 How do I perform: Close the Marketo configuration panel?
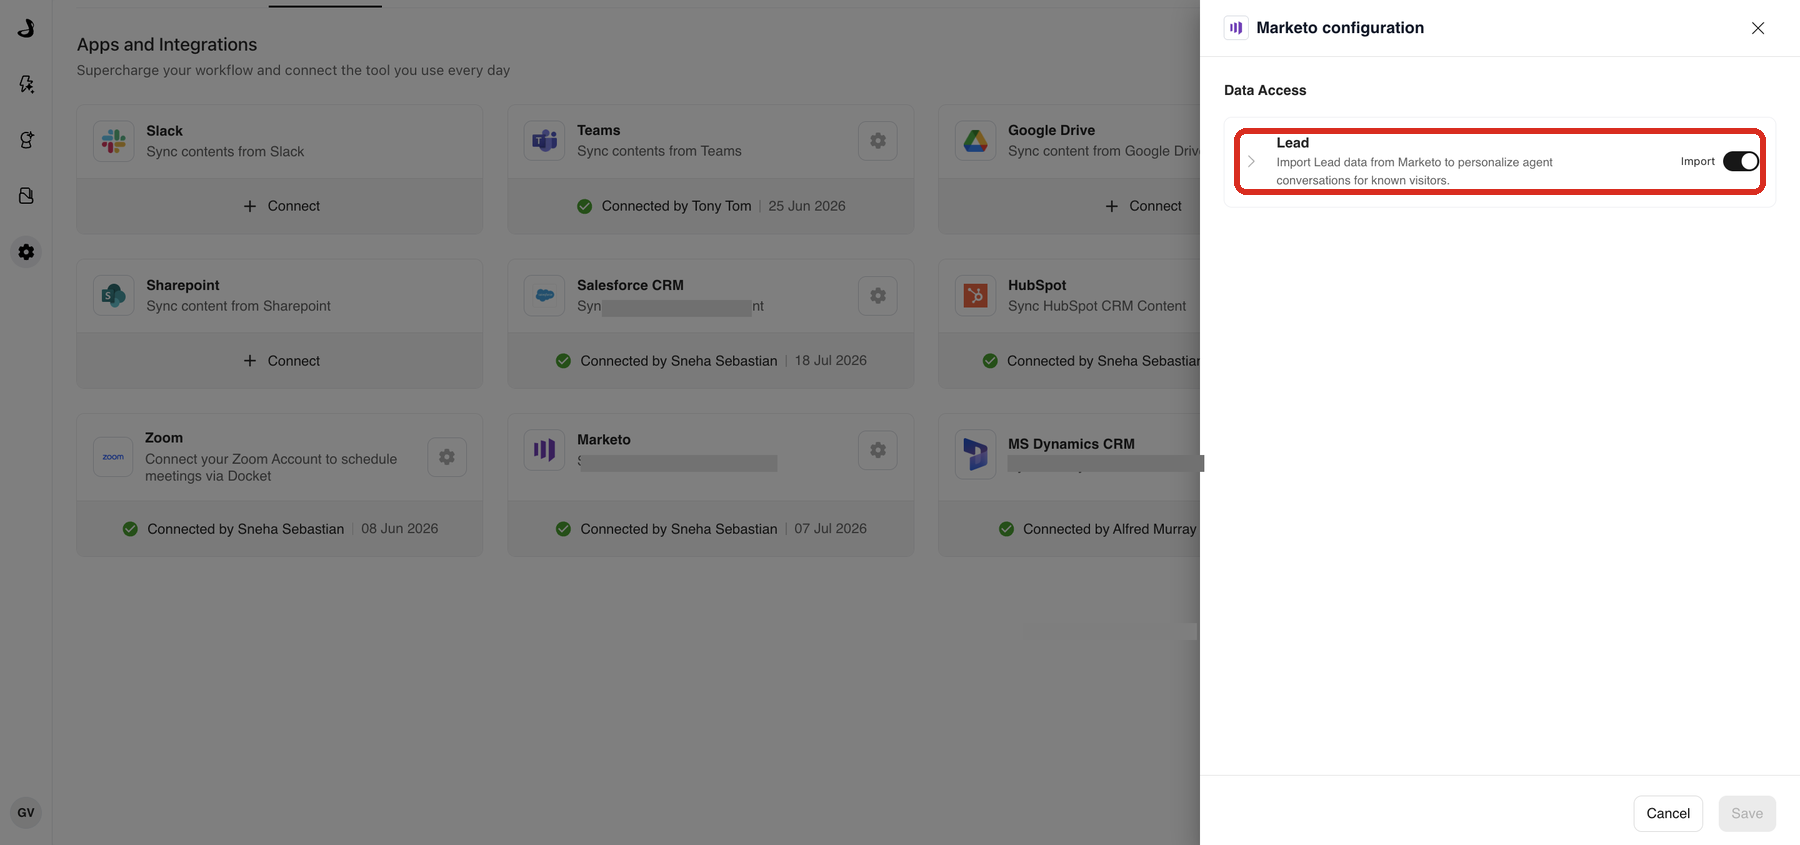(x=1758, y=28)
